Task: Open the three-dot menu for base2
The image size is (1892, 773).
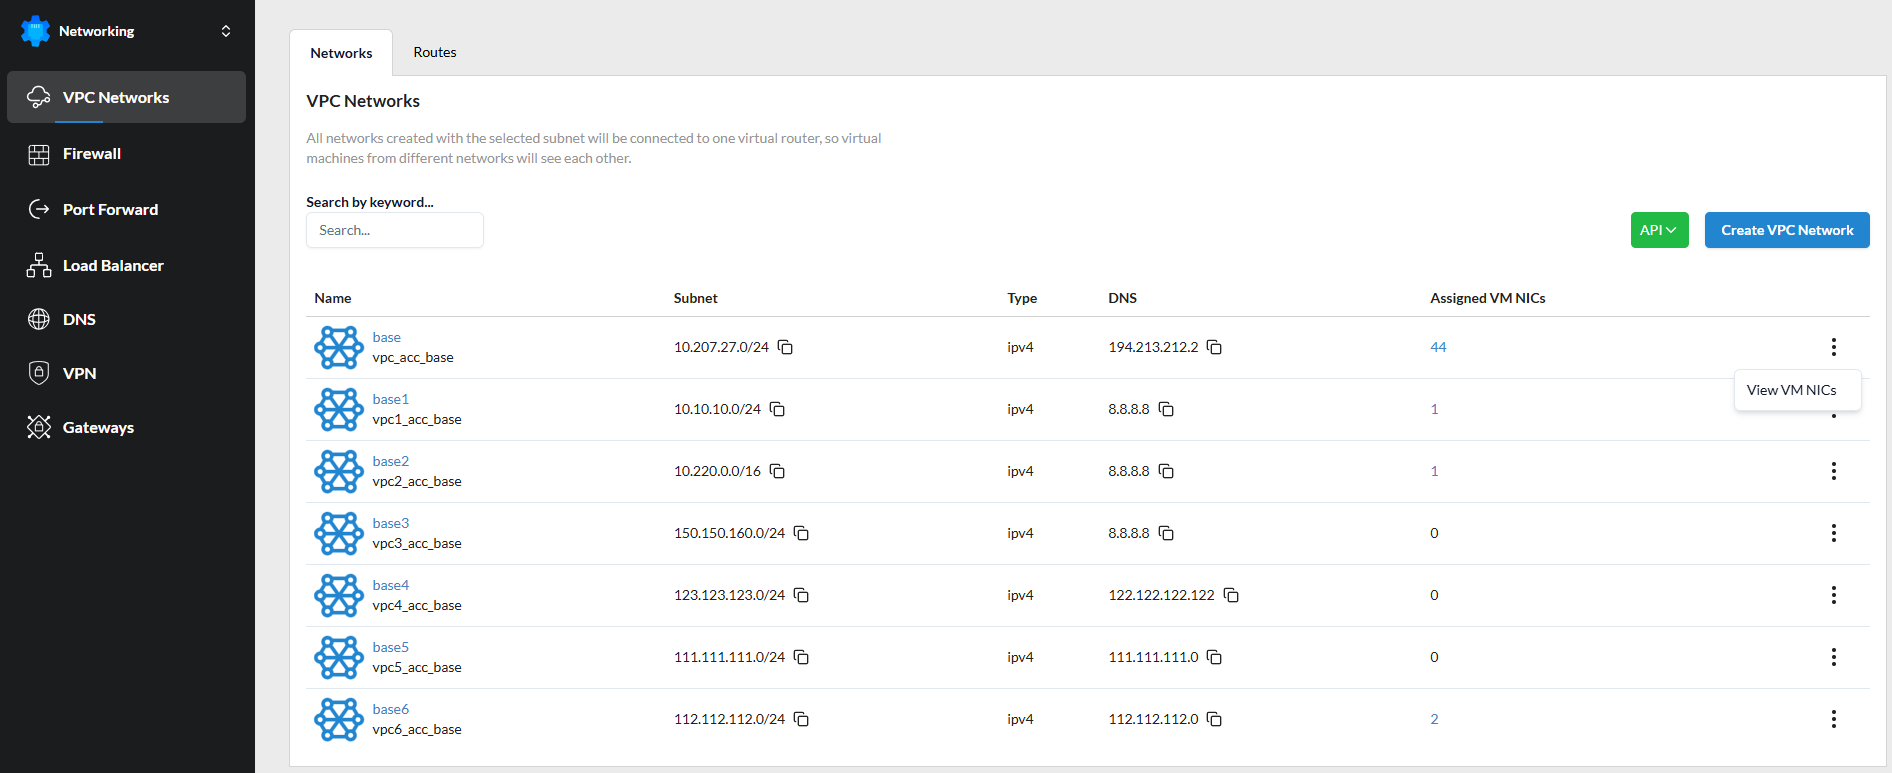Action: tap(1833, 471)
